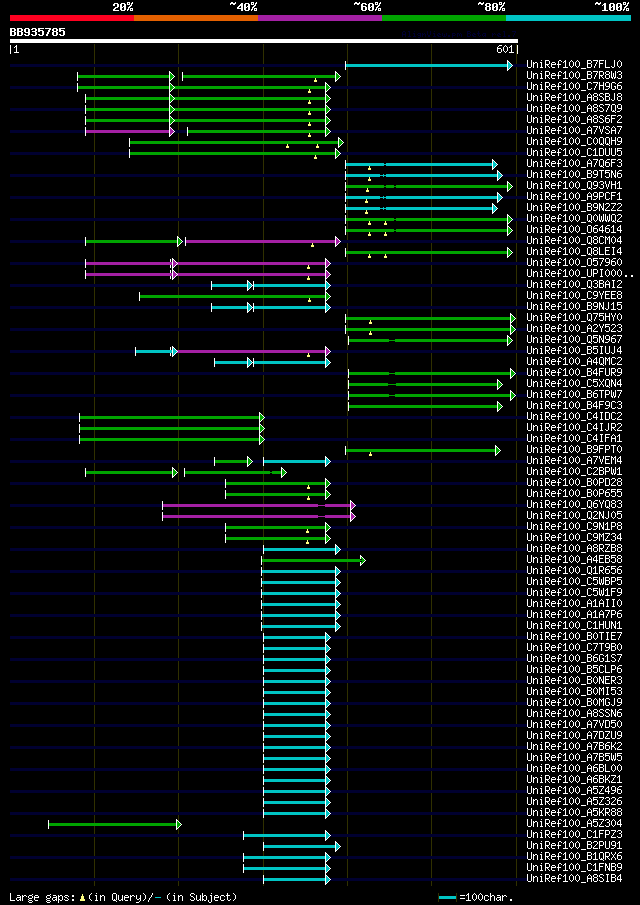Image resolution: width=640 pixels, height=905 pixels.
Task: Click the arrowhead ending the A4EB58 alignment
Action: point(362,560)
